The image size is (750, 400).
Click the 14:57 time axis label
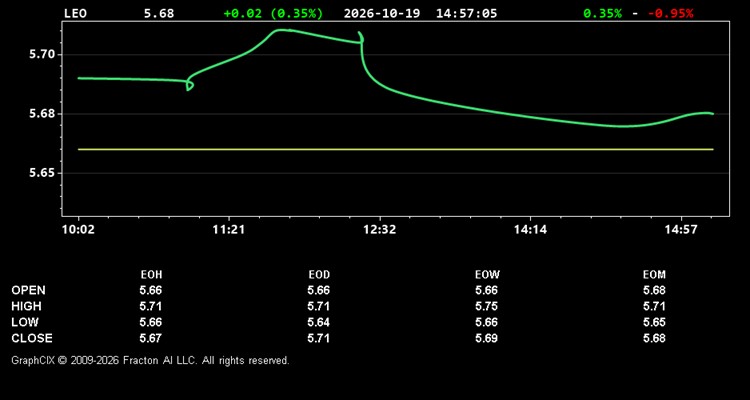click(x=681, y=230)
